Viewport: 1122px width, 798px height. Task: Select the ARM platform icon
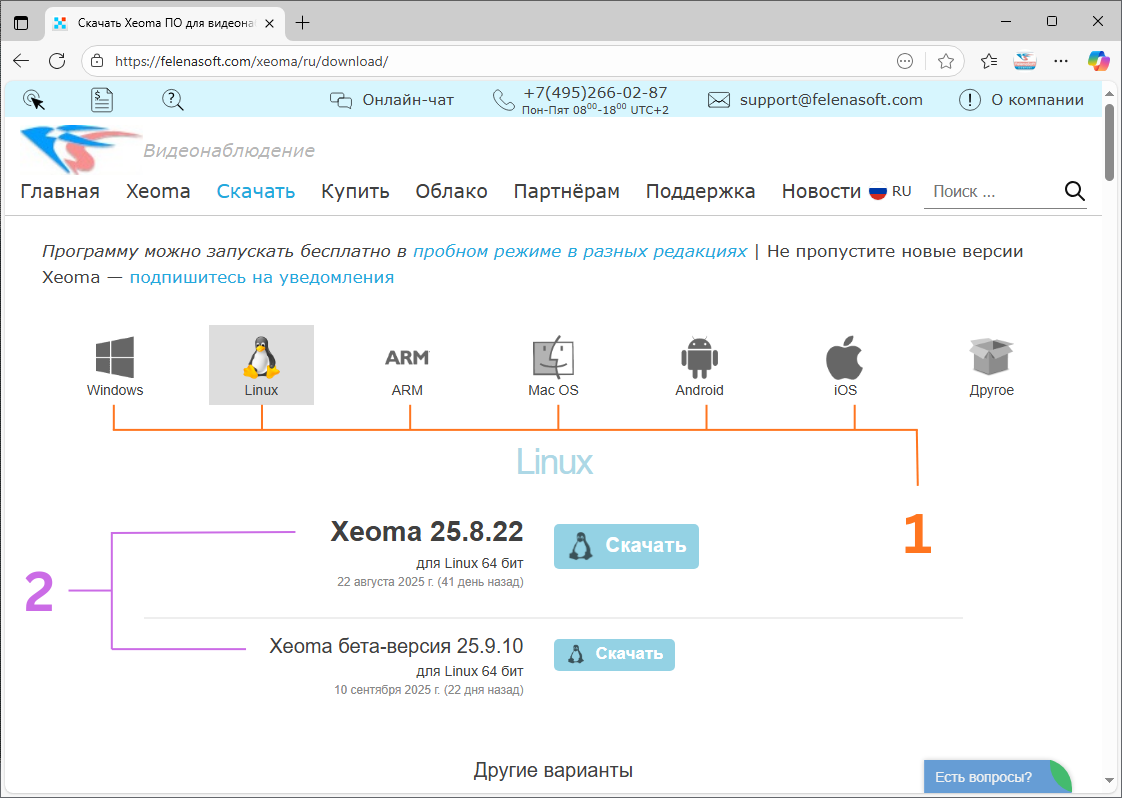407,357
